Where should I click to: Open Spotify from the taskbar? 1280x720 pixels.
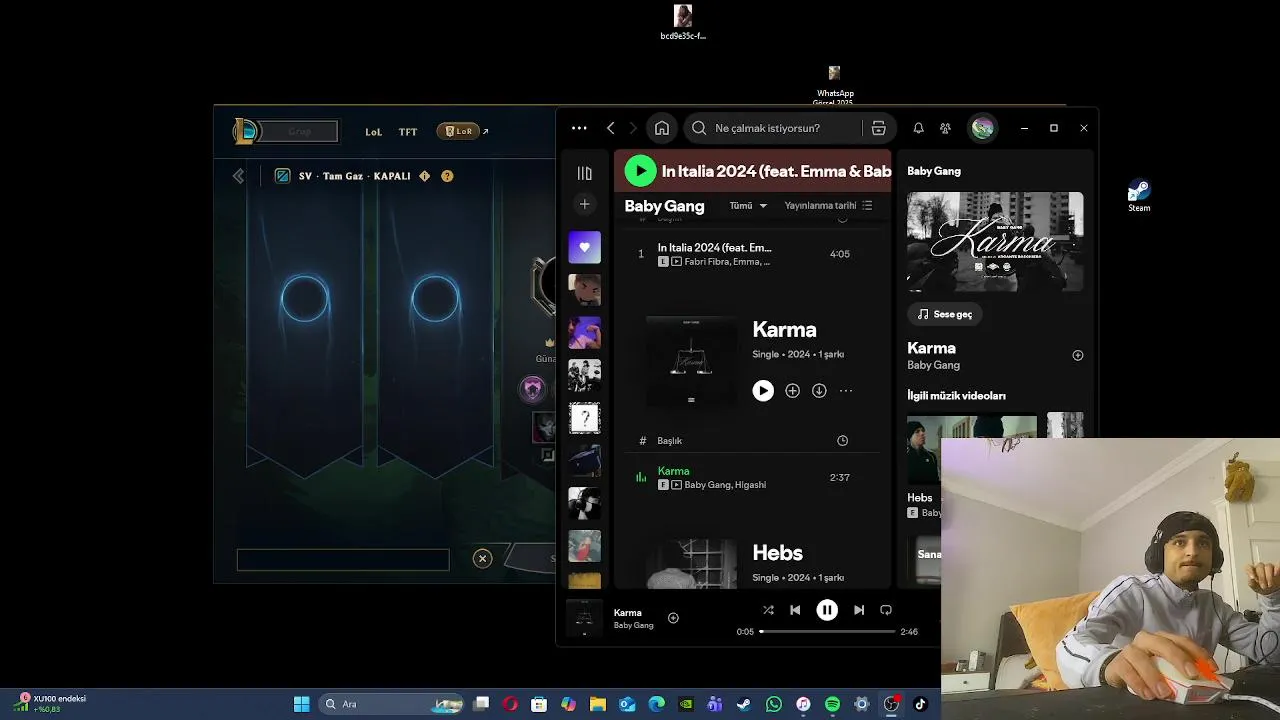(832, 704)
